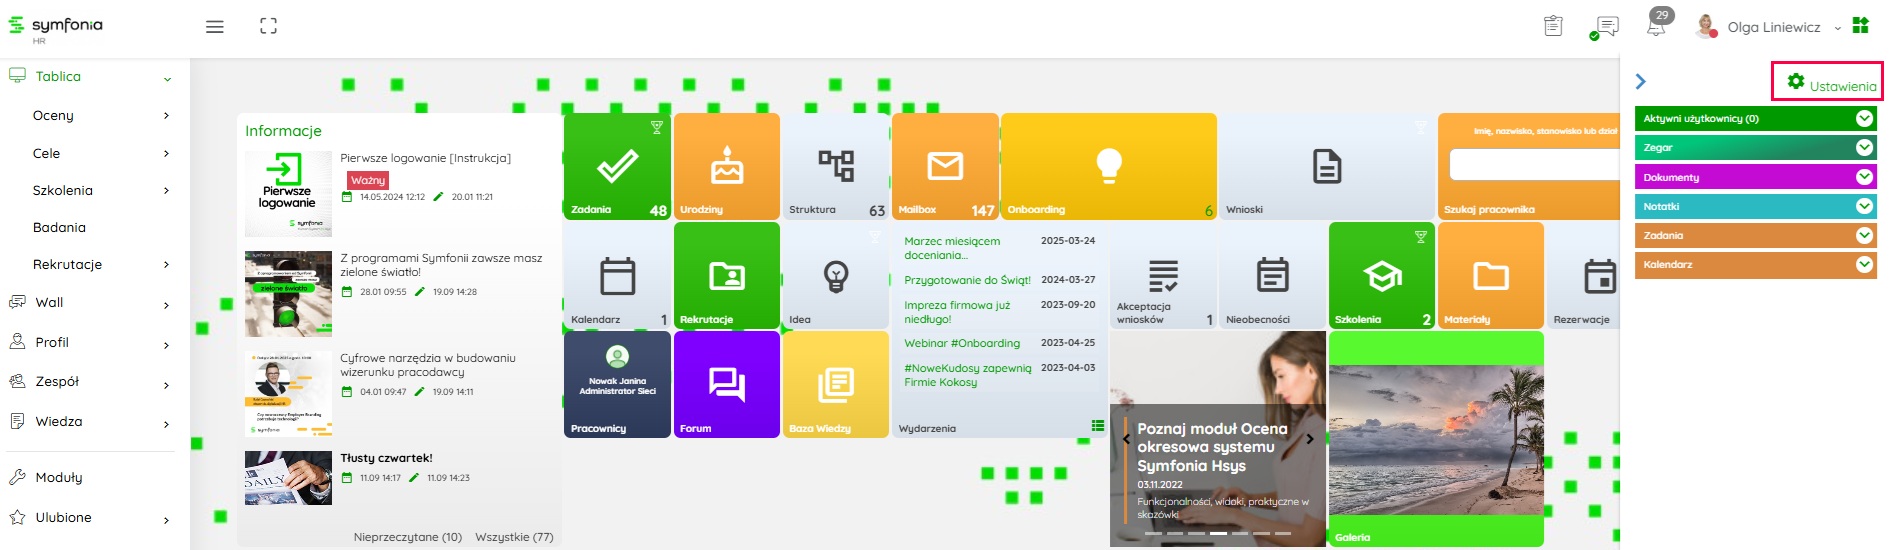Toggle fullscreen mode icon
Screen dimensions: 1892x550
point(268,27)
